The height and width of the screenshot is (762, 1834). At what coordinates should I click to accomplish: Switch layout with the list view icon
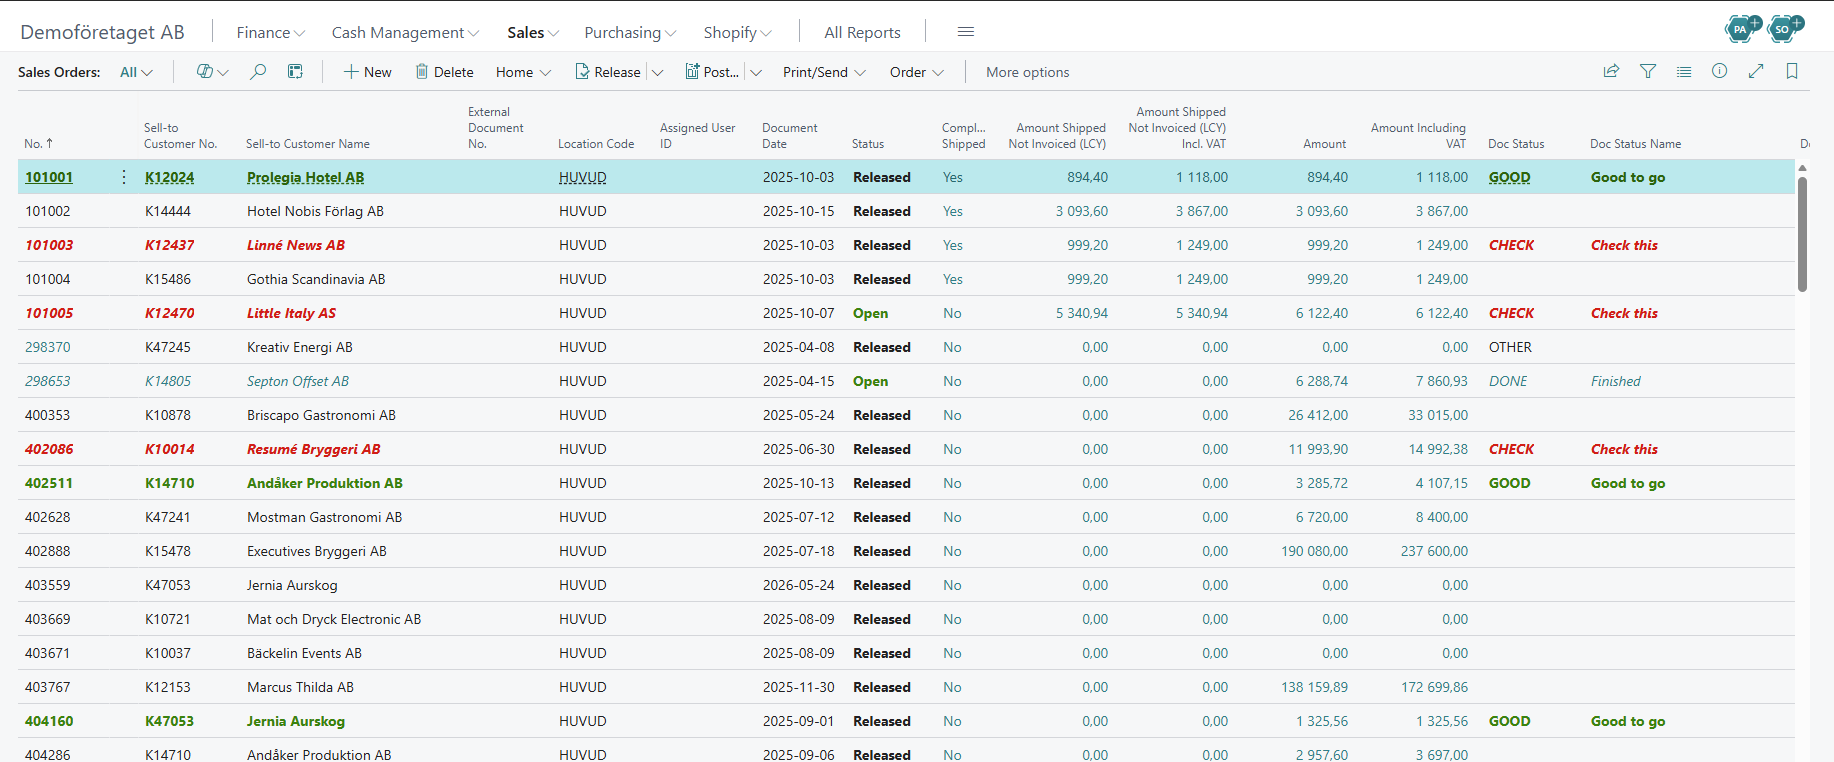1684,71
